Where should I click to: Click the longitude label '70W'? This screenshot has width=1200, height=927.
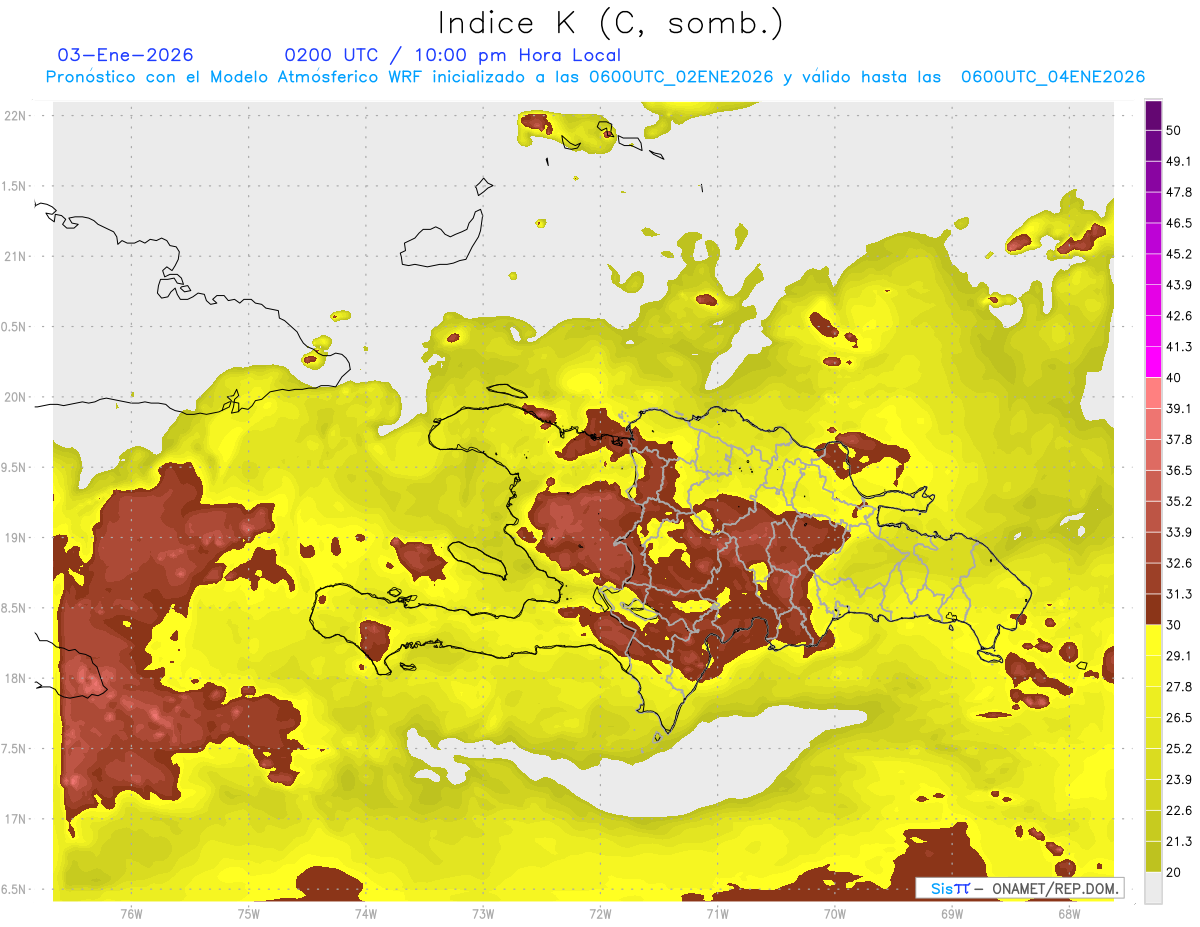pos(835,913)
